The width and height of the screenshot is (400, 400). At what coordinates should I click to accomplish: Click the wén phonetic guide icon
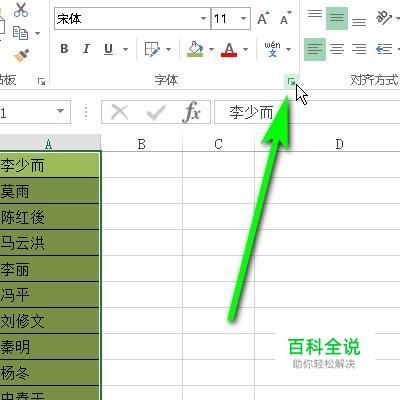tap(273, 49)
